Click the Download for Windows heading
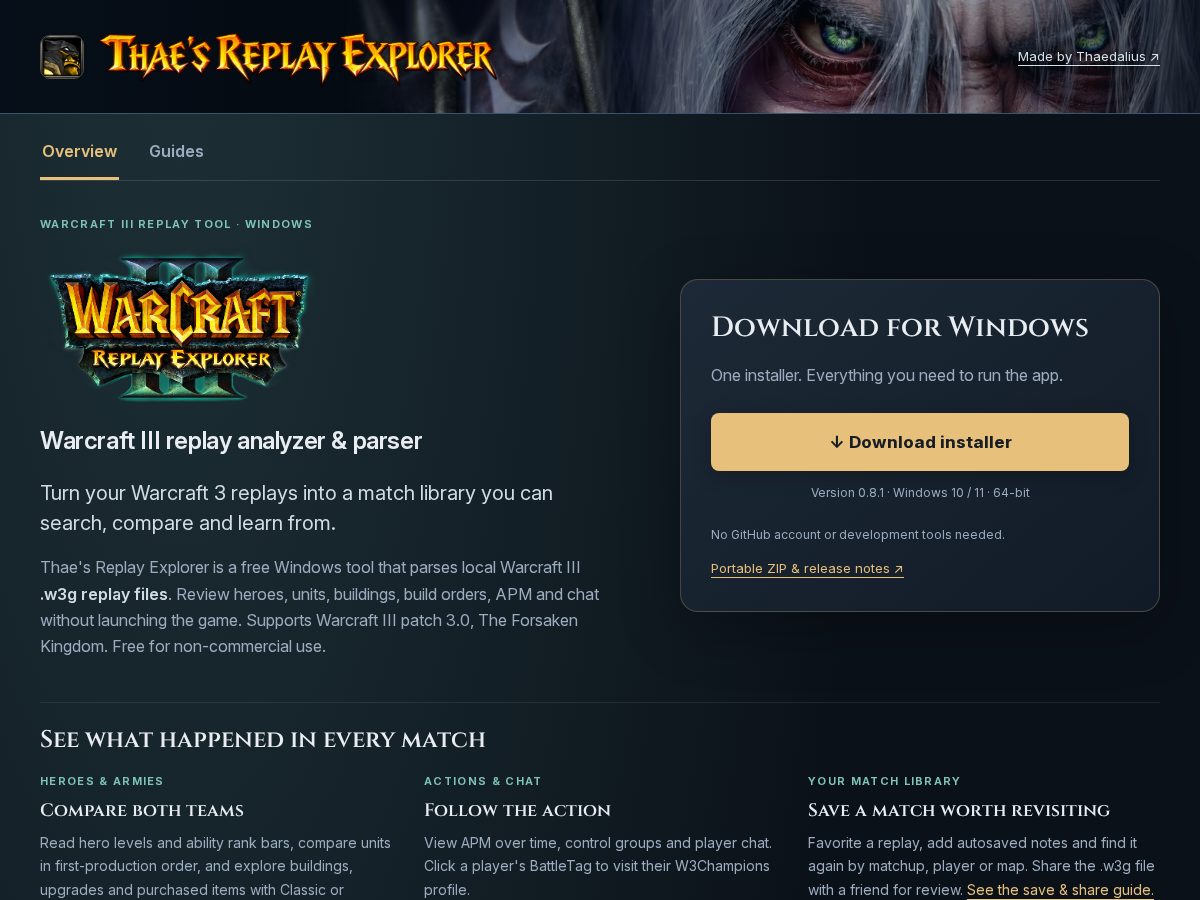This screenshot has height=900, width=1200. 900,328
